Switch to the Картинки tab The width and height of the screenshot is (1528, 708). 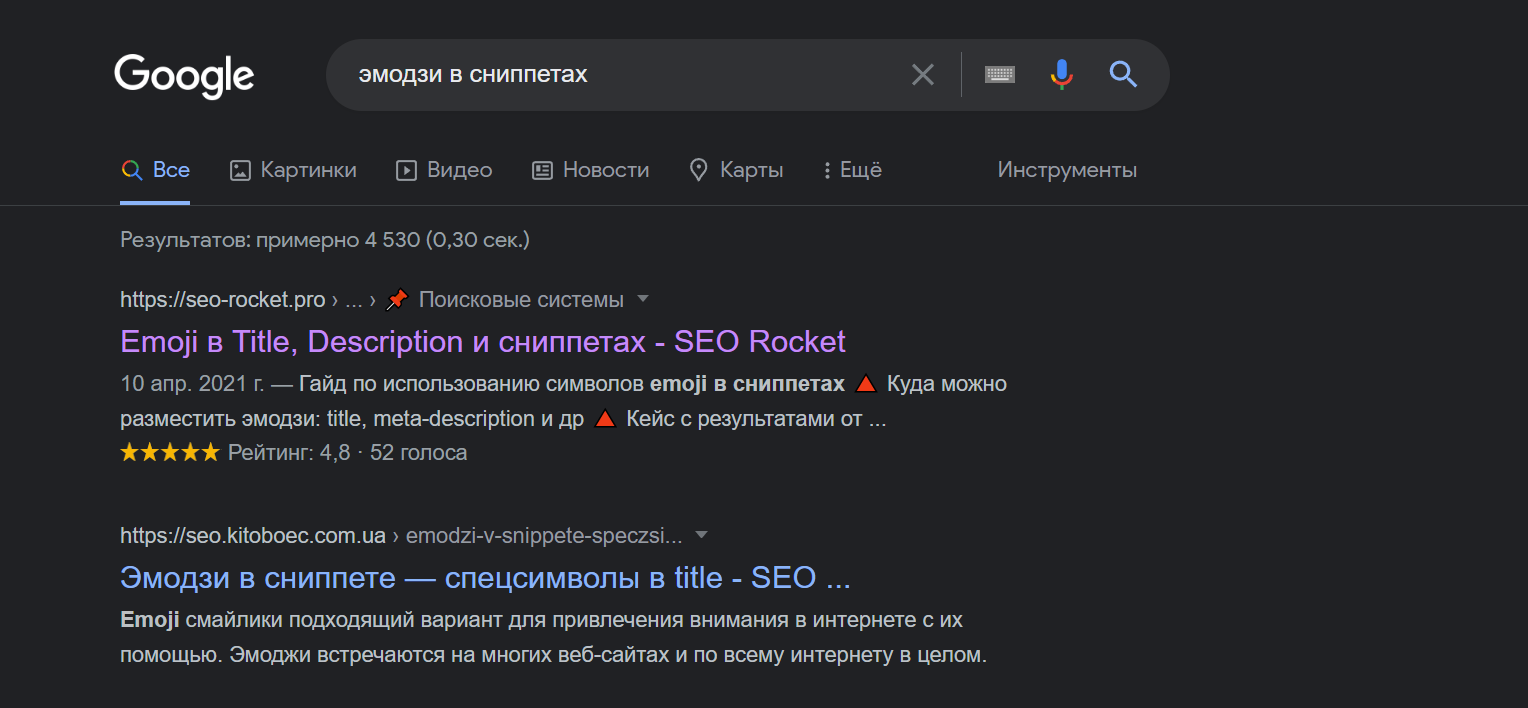(293, 170)
